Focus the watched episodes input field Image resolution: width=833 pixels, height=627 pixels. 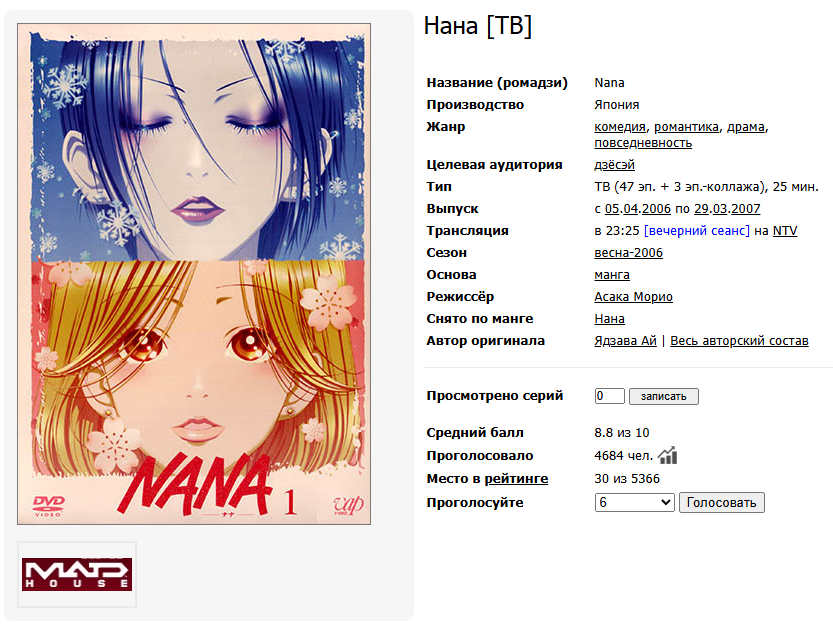(x=609, y=396)
